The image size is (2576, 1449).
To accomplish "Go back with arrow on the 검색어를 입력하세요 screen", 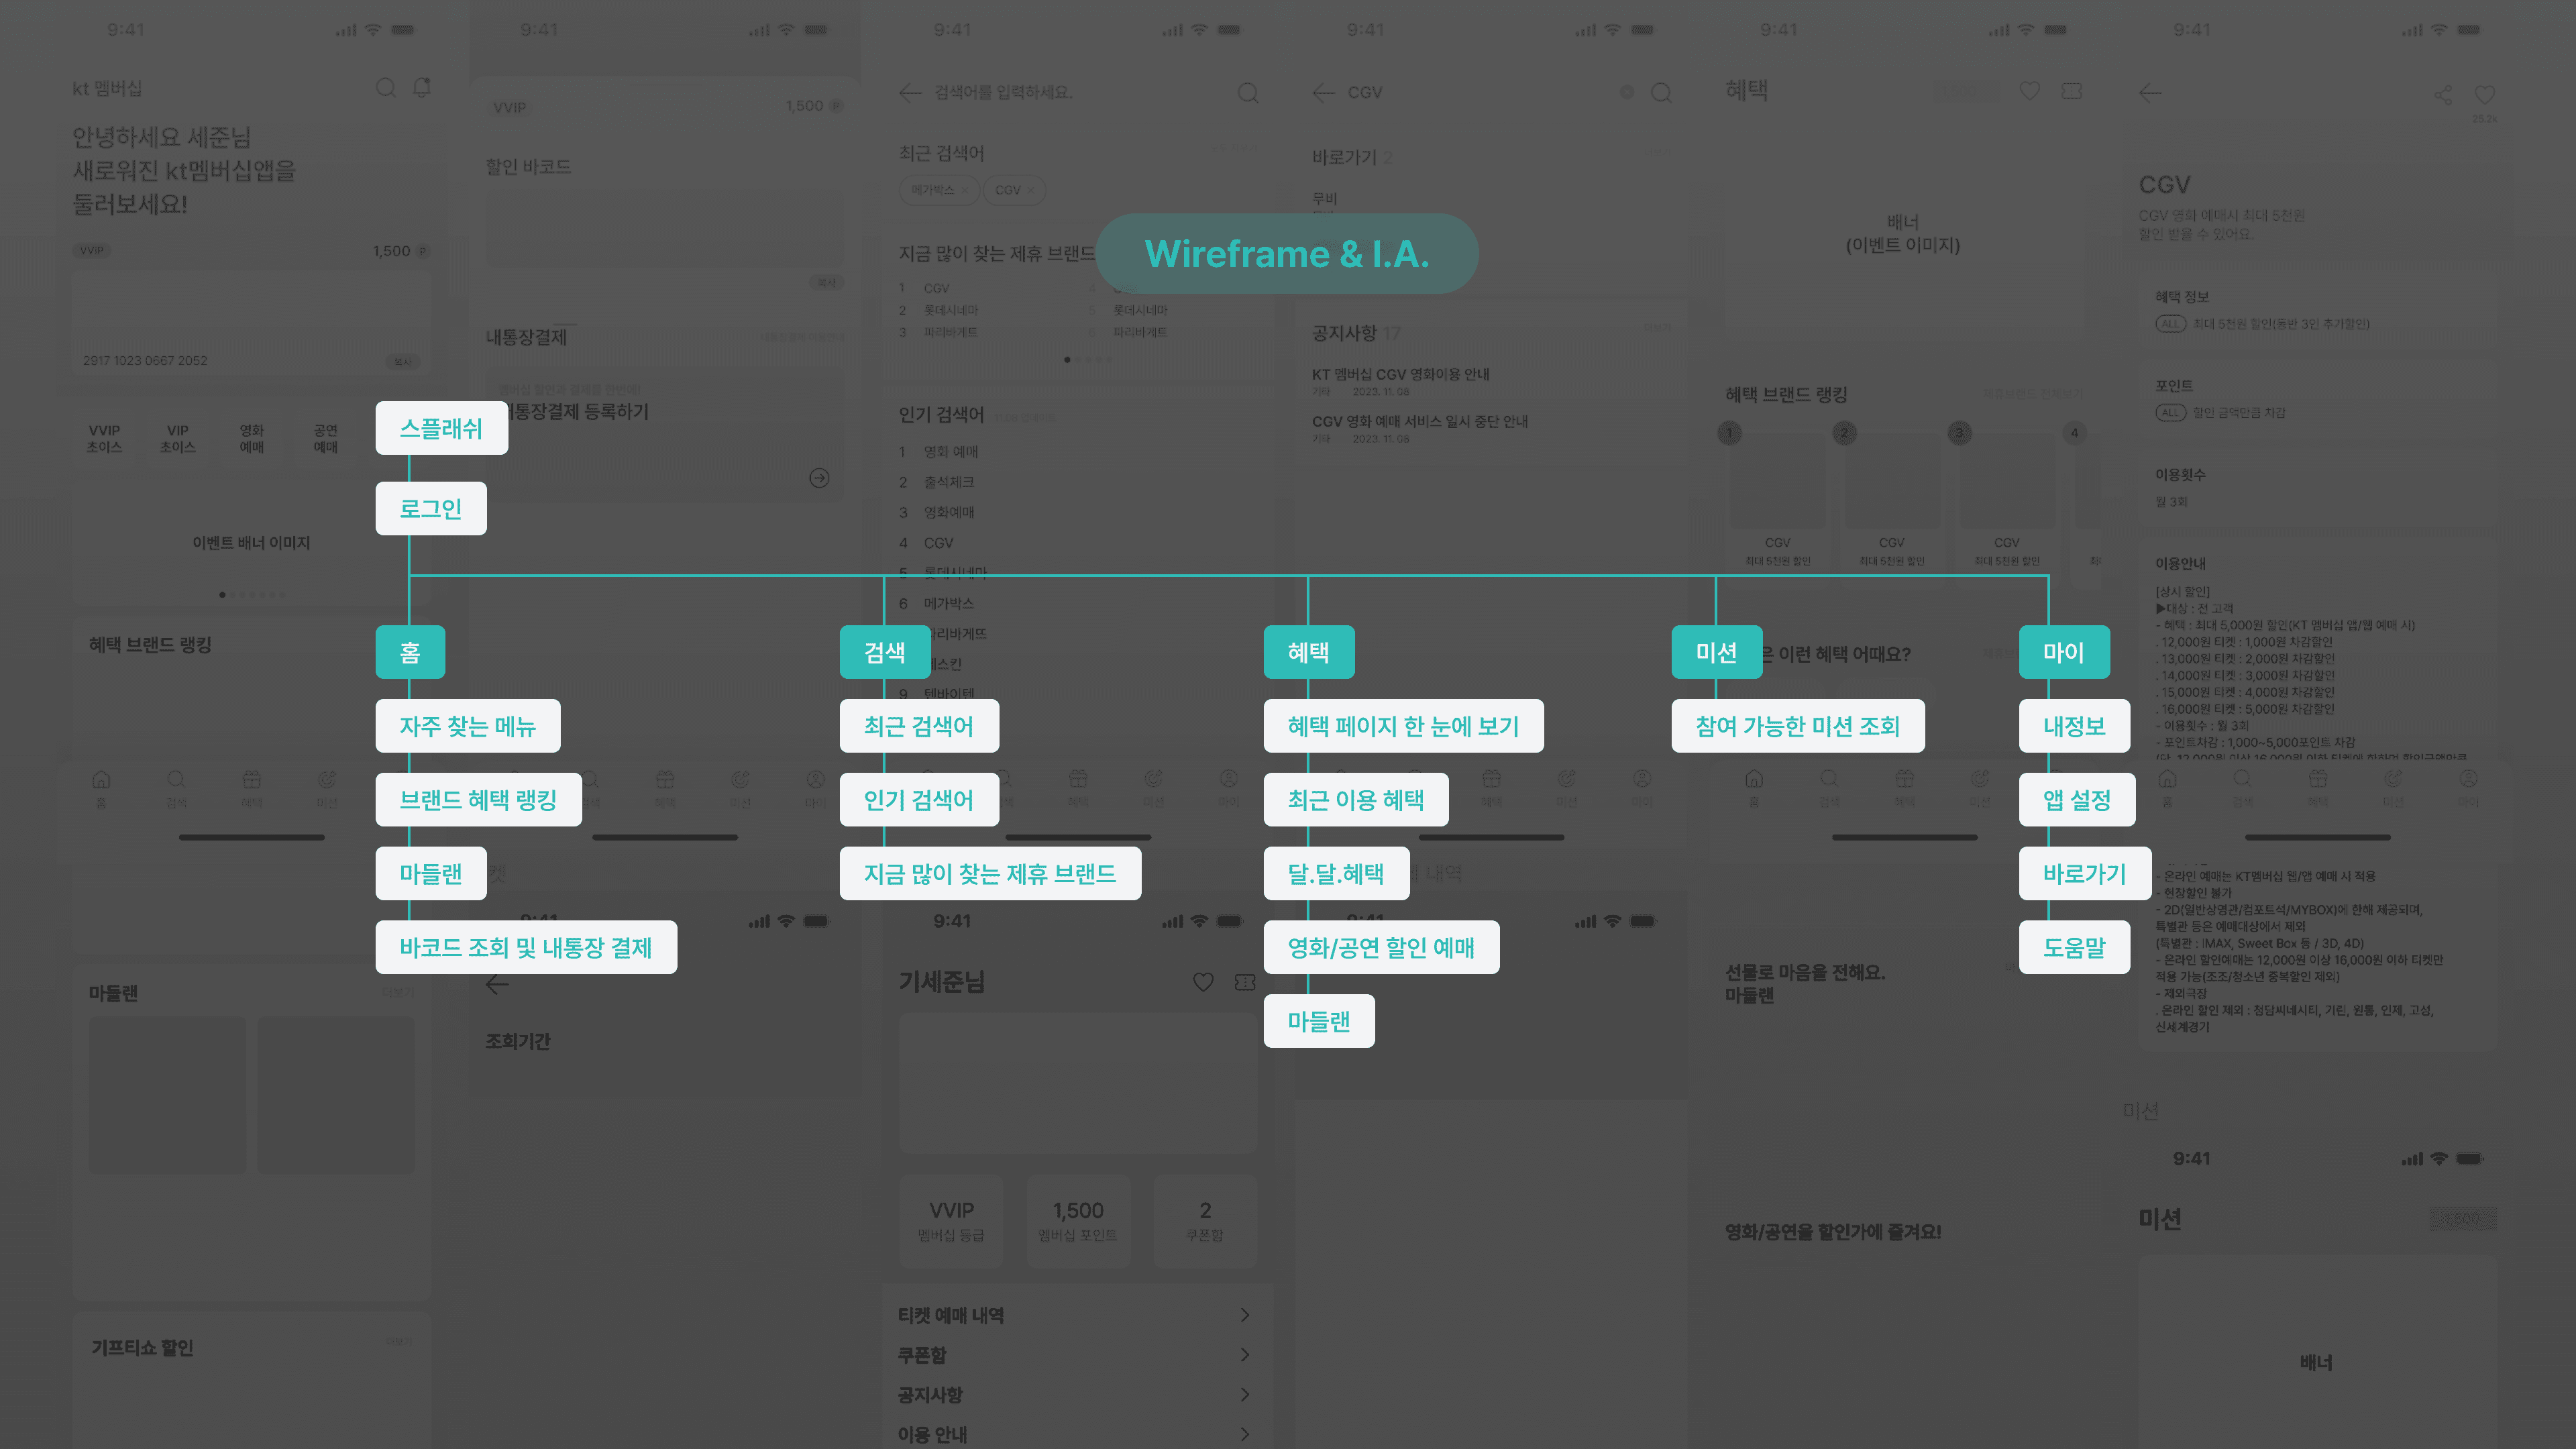I will point(909,93).
